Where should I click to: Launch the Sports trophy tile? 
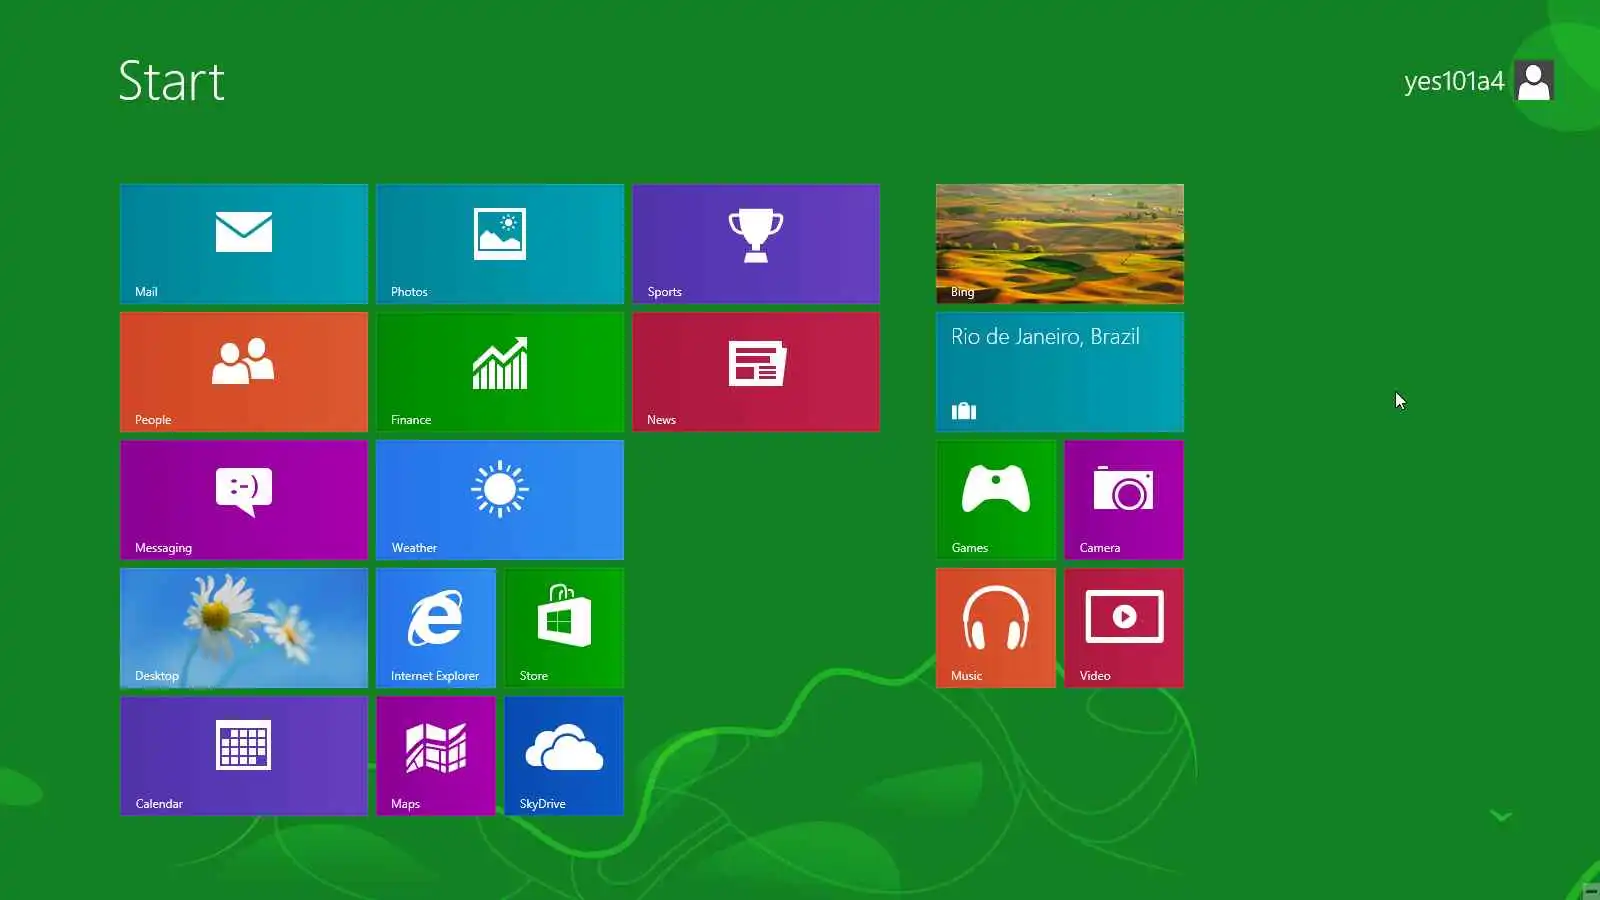click(x=756, y=244)
